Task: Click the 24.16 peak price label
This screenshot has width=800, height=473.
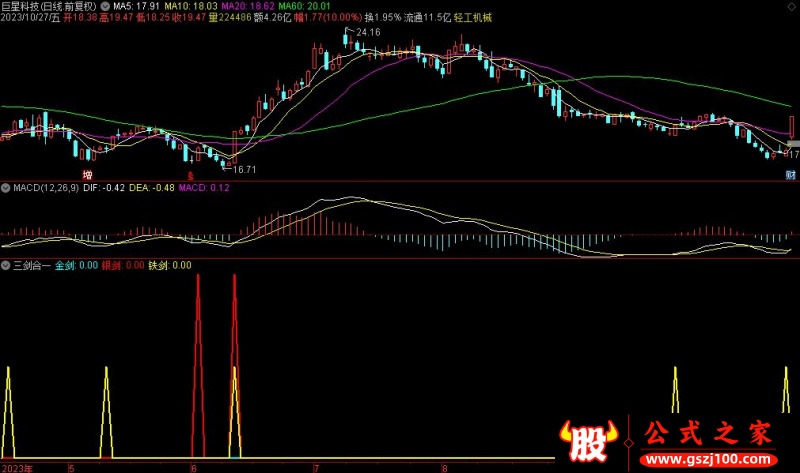Action: click(x=368, y=33)
